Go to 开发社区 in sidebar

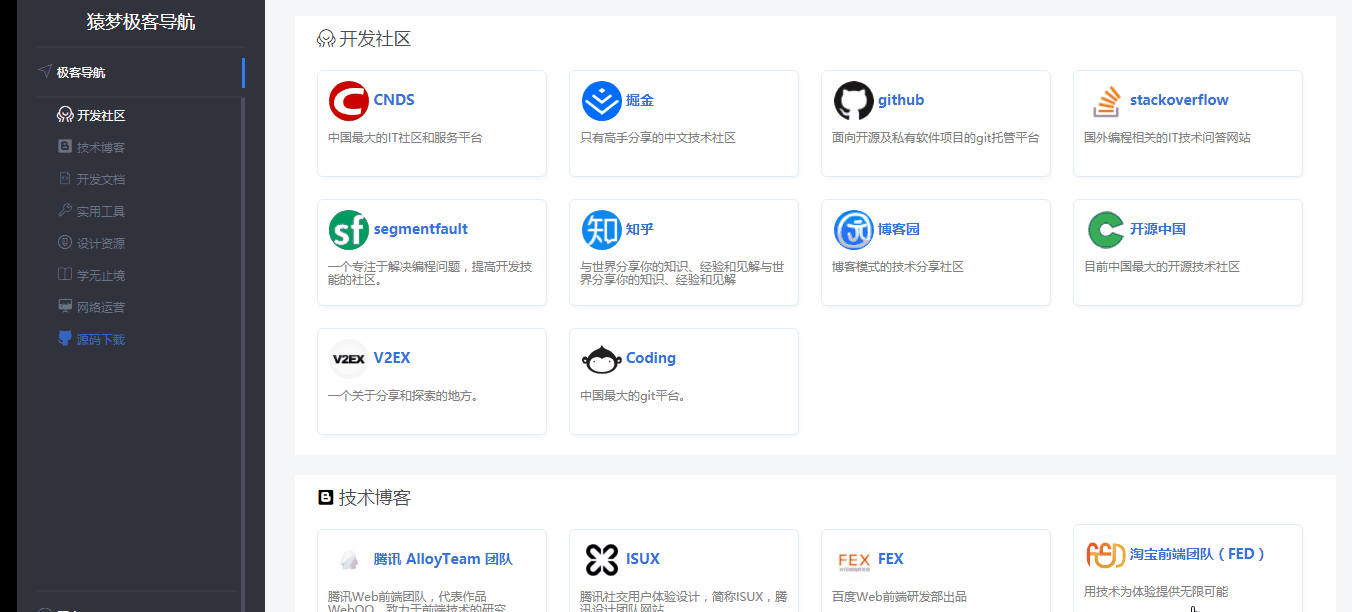tap(101, 115)
